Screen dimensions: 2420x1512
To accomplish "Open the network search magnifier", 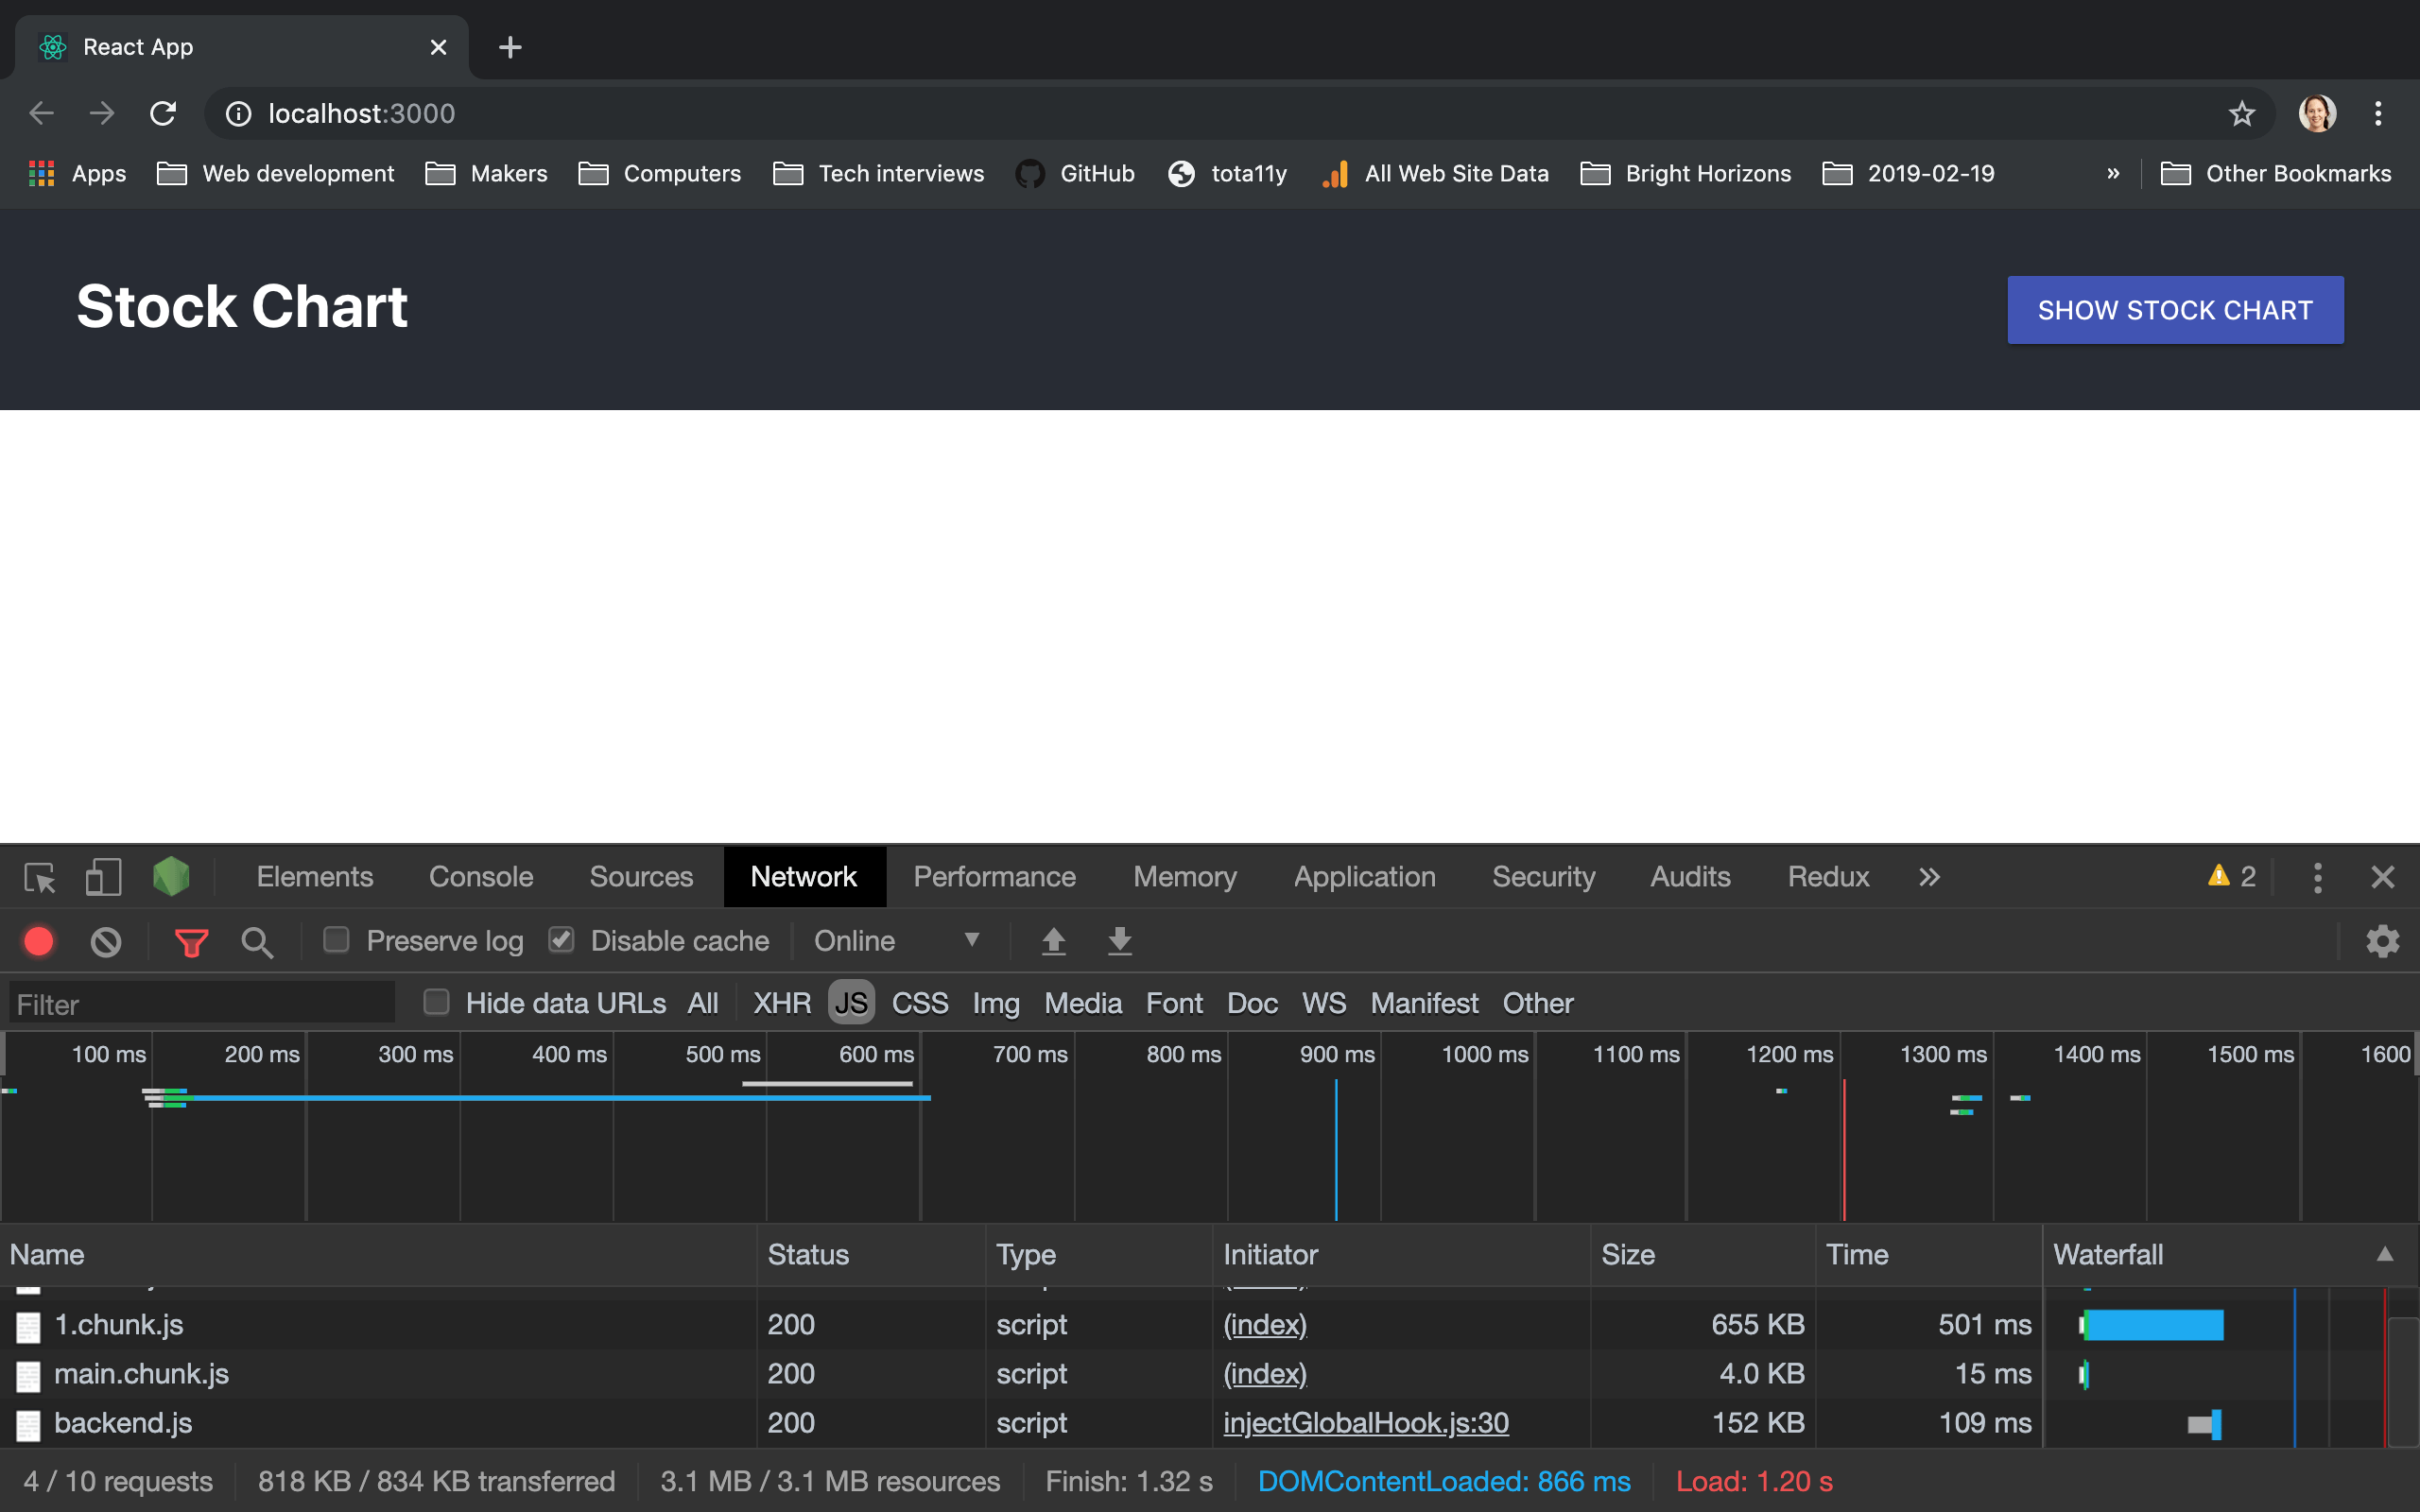I will point(257,942).
